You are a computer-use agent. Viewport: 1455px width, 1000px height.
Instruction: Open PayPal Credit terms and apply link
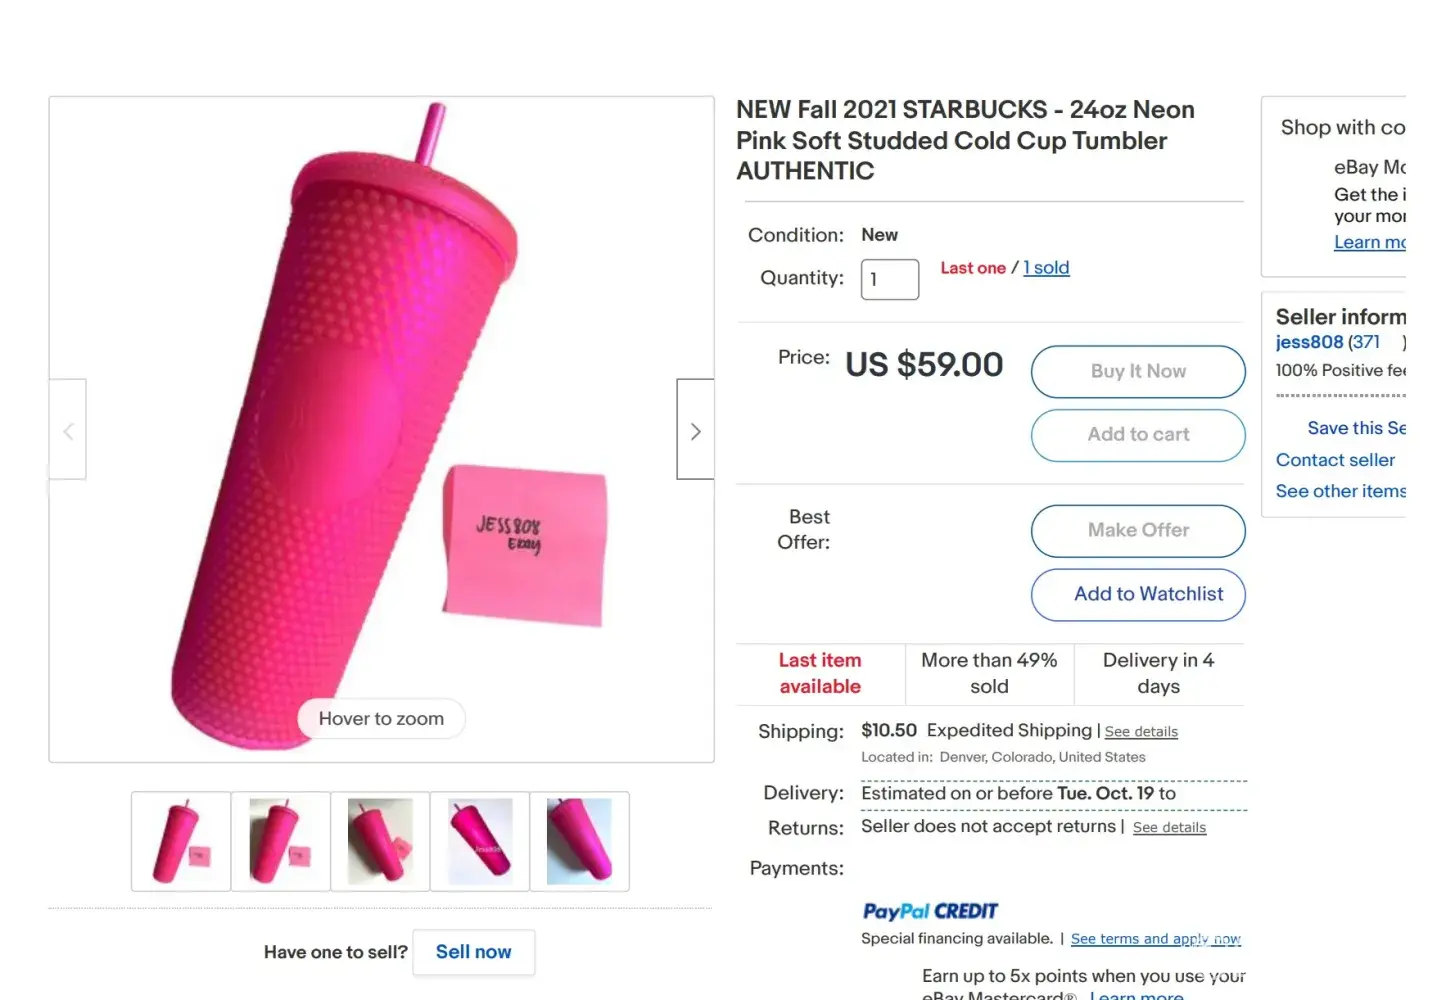(1155, 939)
